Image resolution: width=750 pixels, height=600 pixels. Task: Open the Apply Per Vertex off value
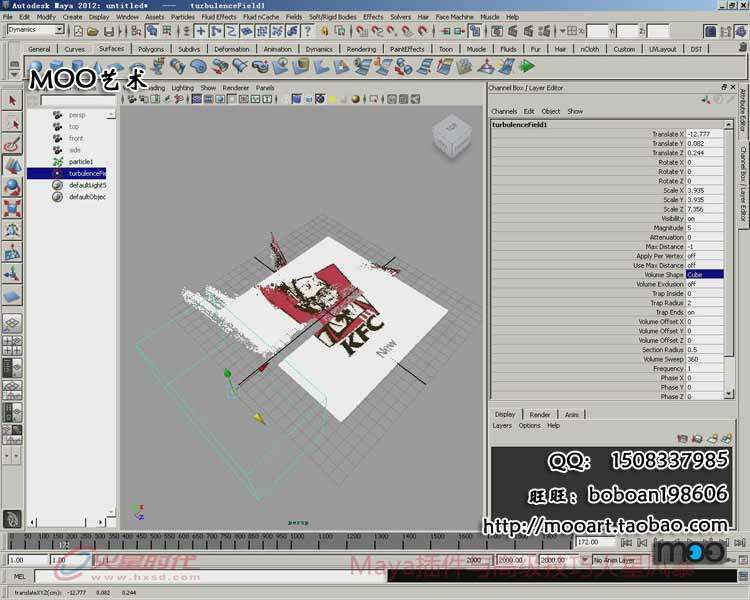coord(705,256)
